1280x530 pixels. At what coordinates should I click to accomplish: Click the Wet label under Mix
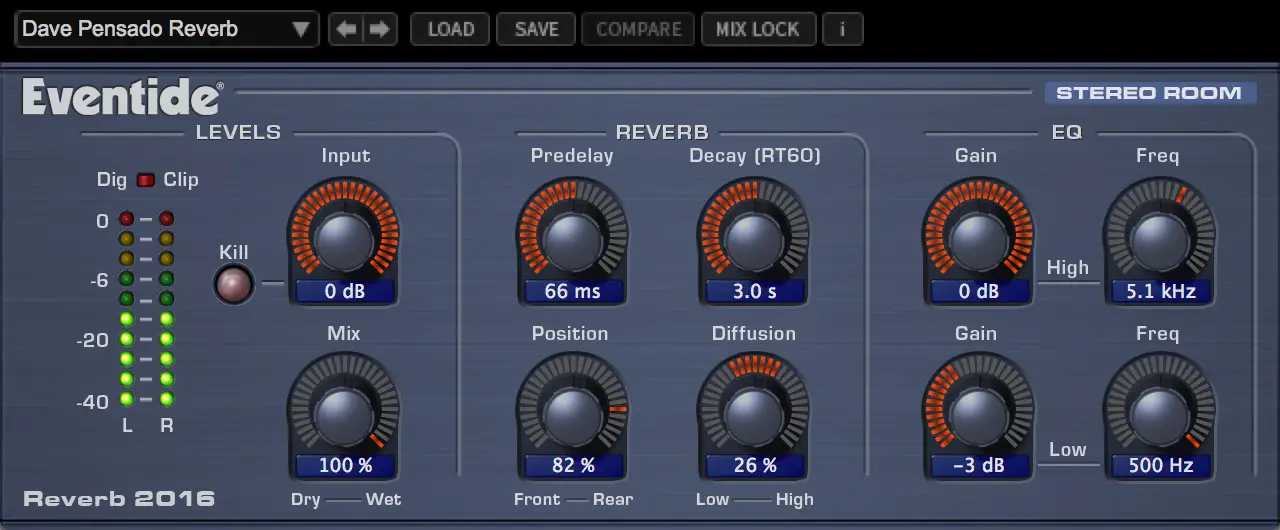coord(383,499)
